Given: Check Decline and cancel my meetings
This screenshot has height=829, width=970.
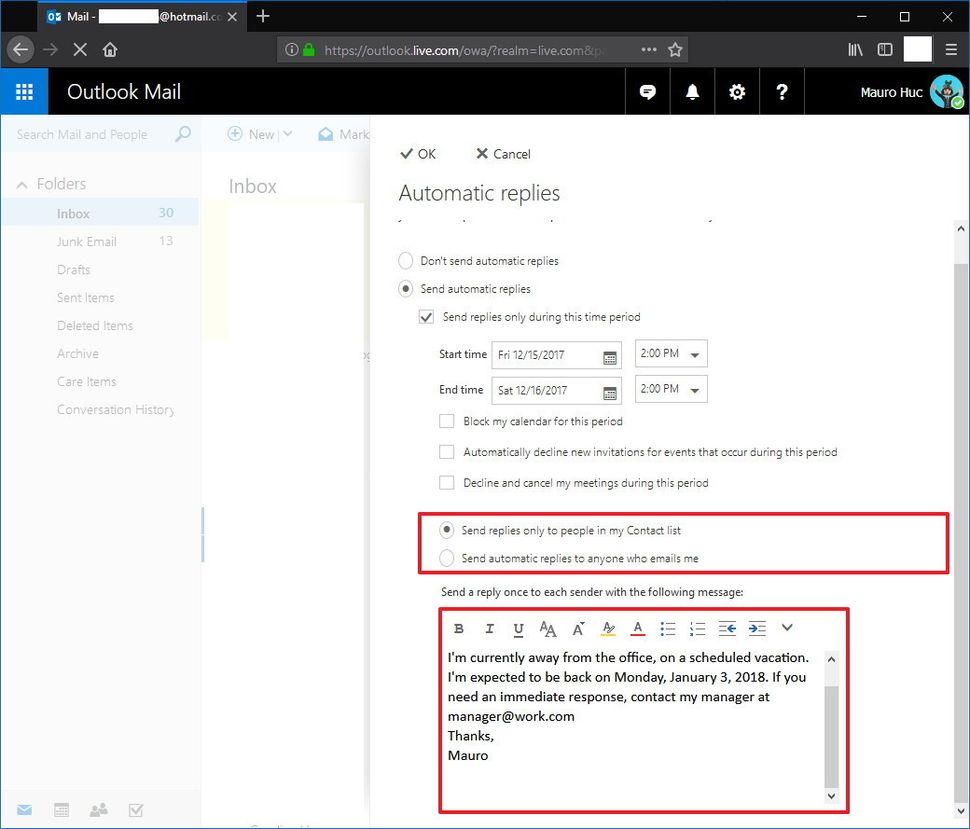Looking at the screenshot, I should 446,483.
